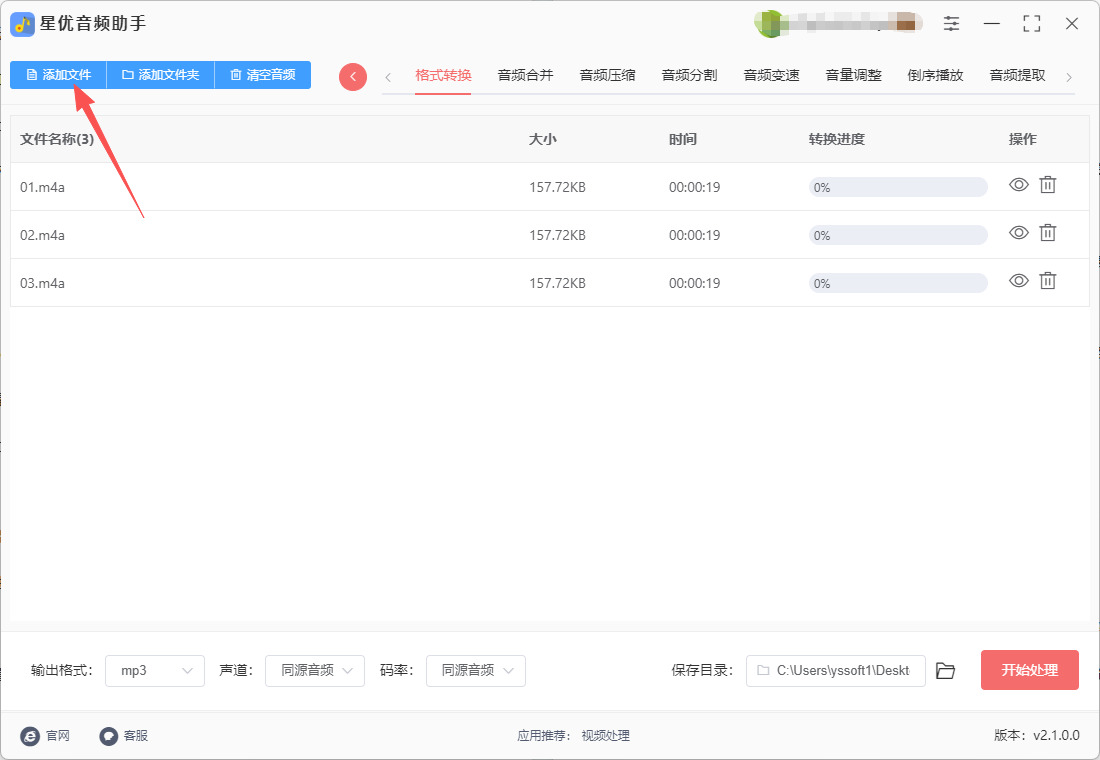Select the 音频压缩 tab
The width and height of the screenshot is (1100, 760).
pyautogui.click(x=607, y=75)
